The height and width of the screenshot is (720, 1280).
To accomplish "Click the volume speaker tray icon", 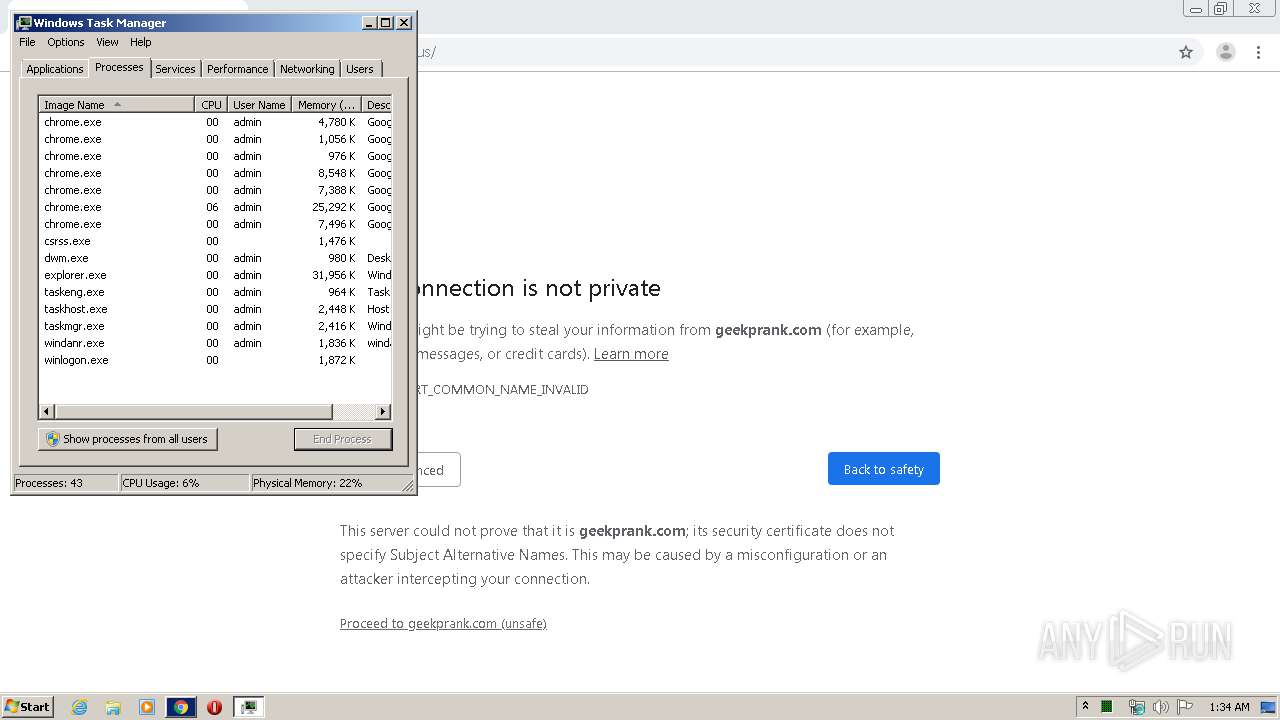I will pos(1160,707).
